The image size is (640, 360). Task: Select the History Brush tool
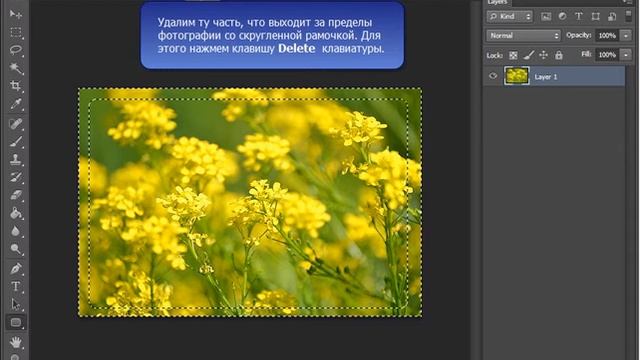click(x=16, y=177)
